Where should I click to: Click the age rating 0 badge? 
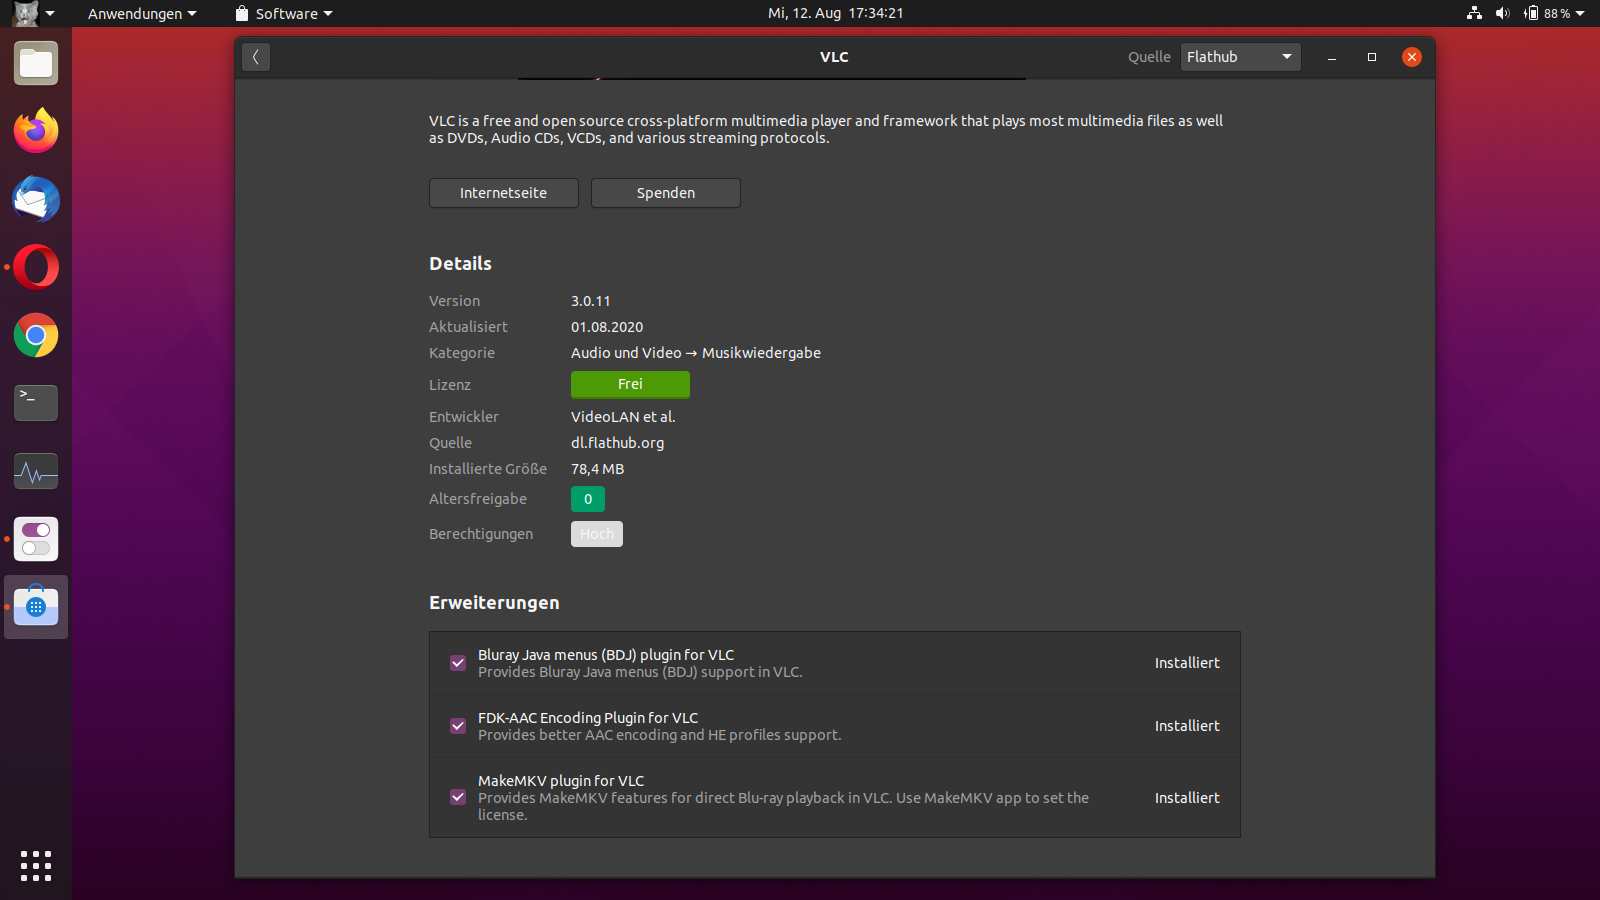(588, 499)
